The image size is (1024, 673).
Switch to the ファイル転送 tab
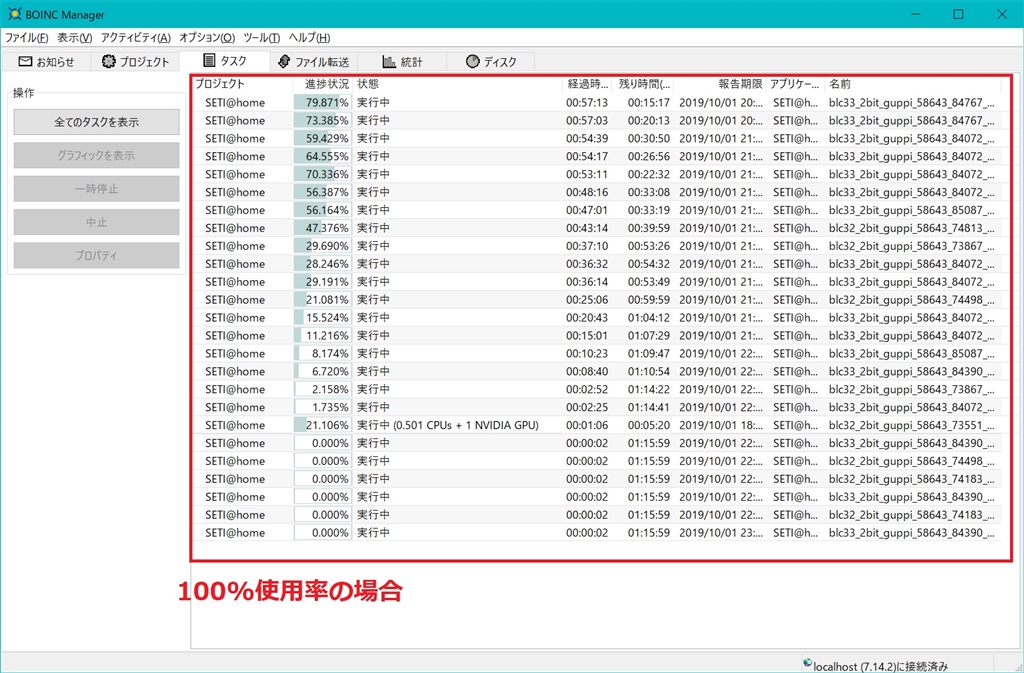[x=313, y=62]
